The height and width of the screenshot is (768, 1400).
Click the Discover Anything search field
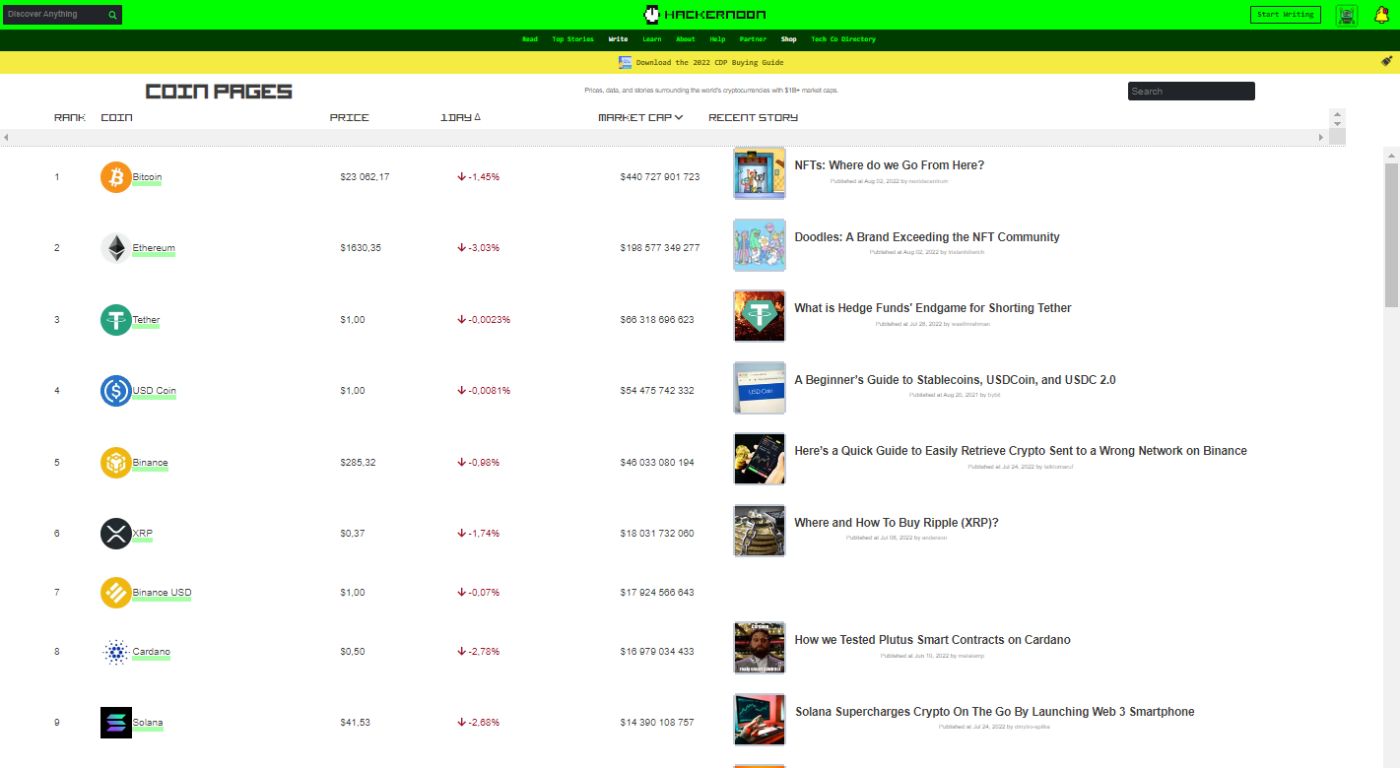pos(54,15)
